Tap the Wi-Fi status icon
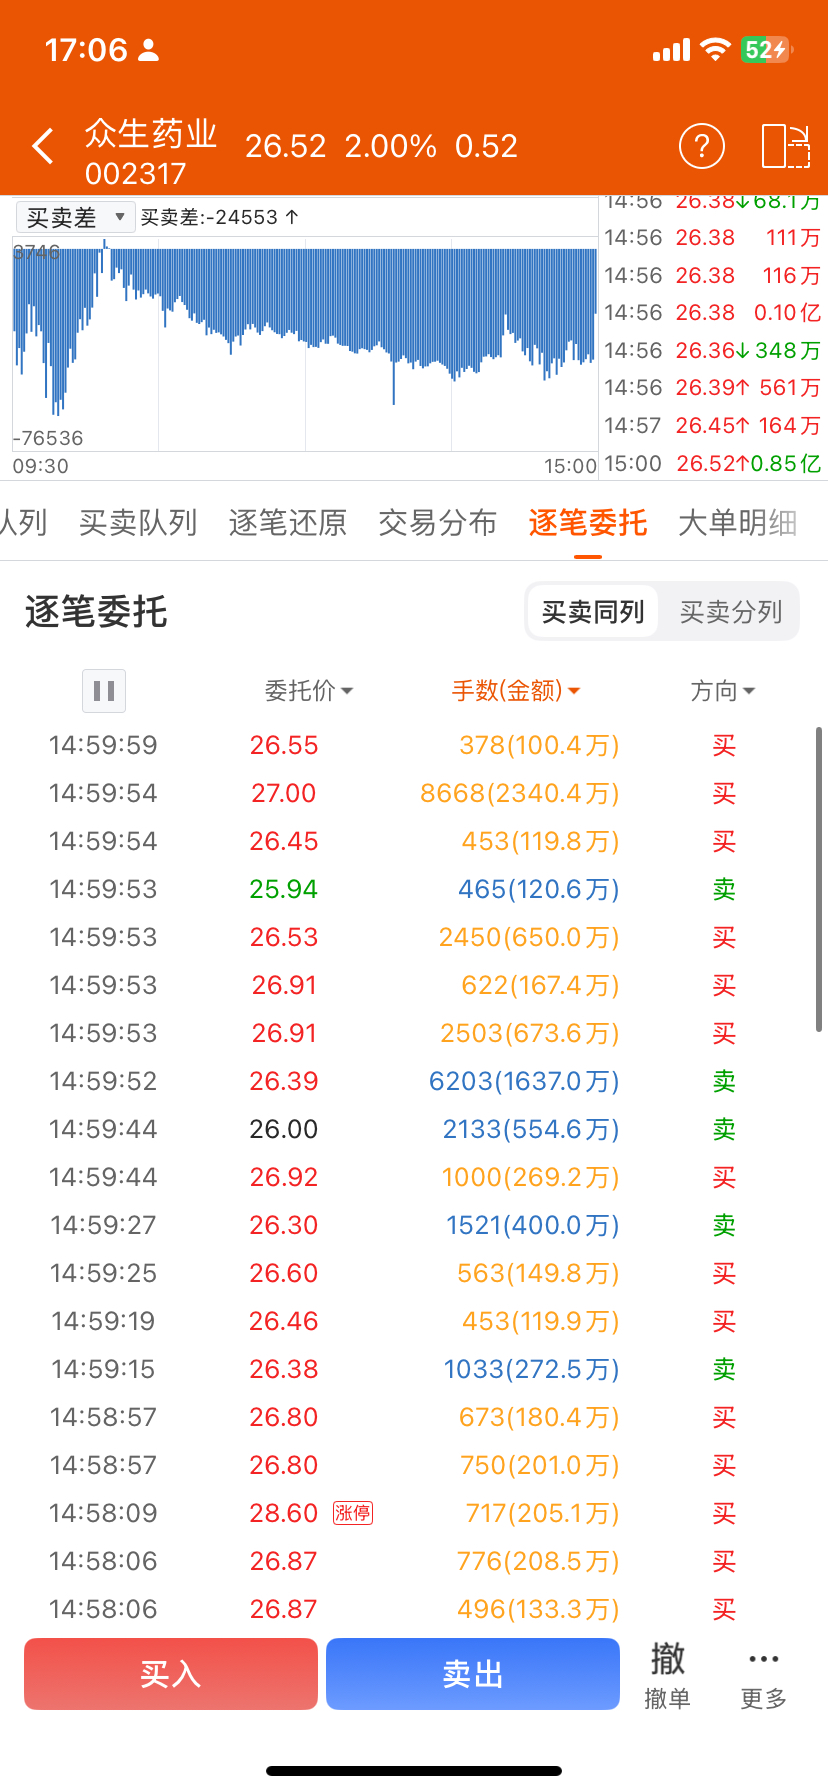This screenshot has width=828, height=1792. 715,49
